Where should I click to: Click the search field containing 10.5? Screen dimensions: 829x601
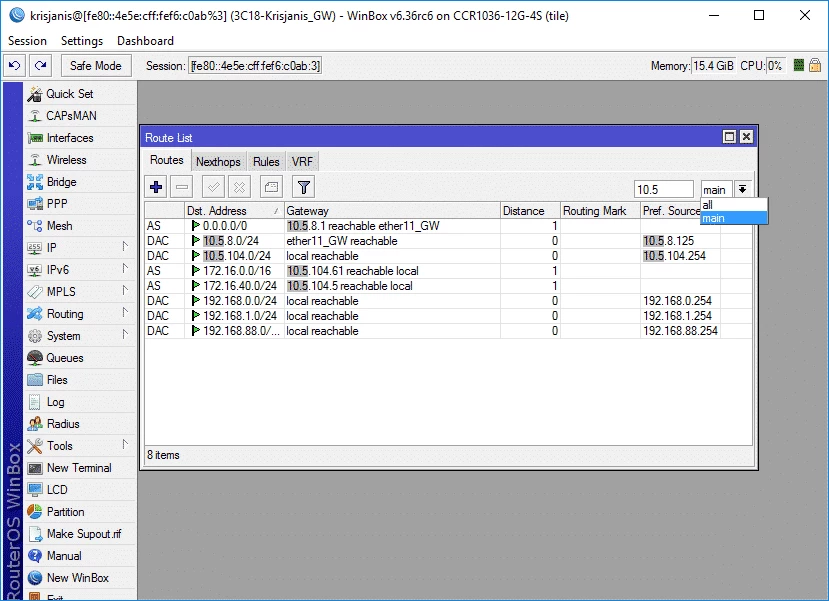click(x=663, y=189)
